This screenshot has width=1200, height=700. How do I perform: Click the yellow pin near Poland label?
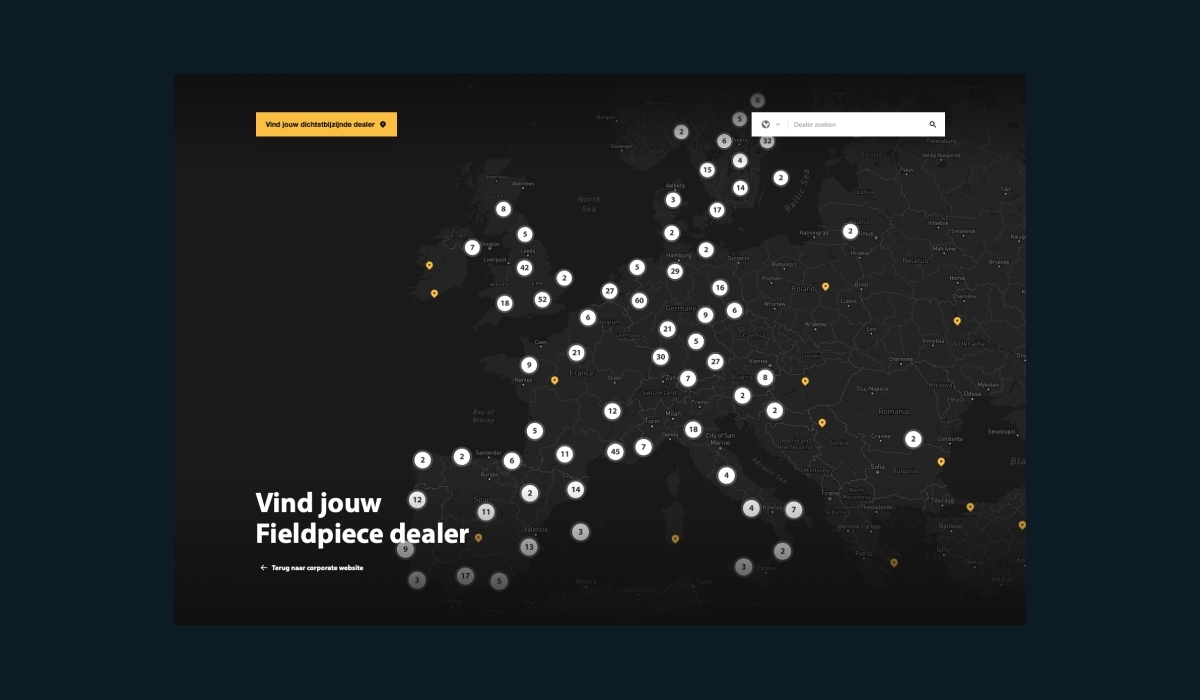tap(825, 287)
